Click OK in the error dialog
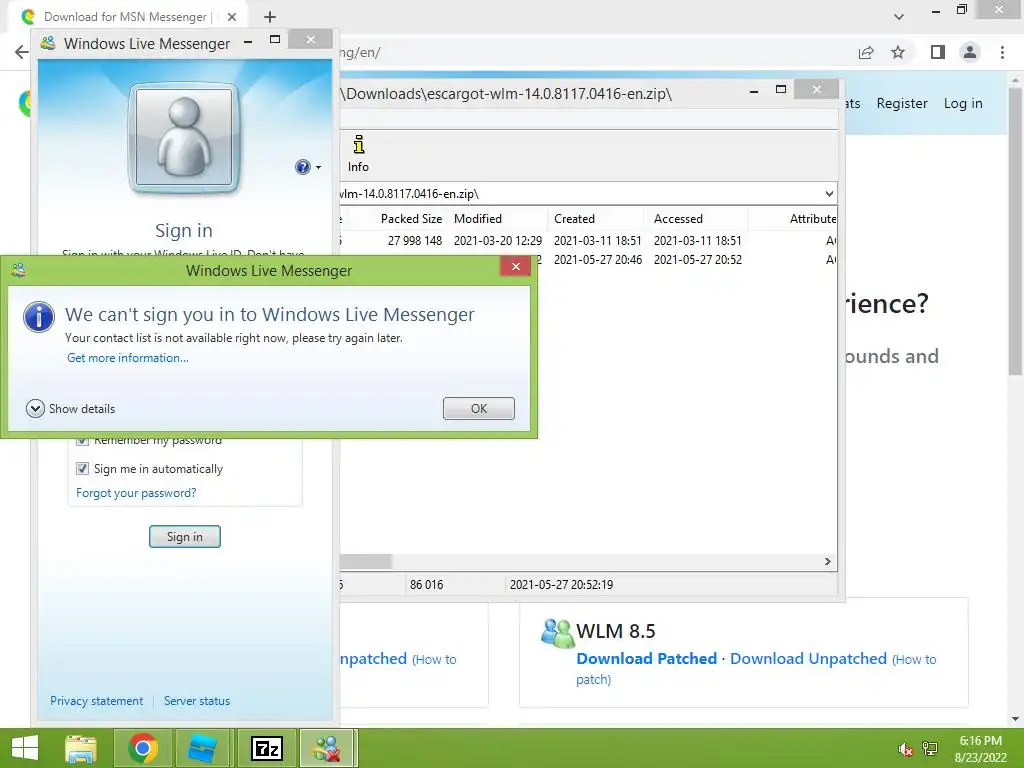 pyautogui.click(x=479, y=408)
